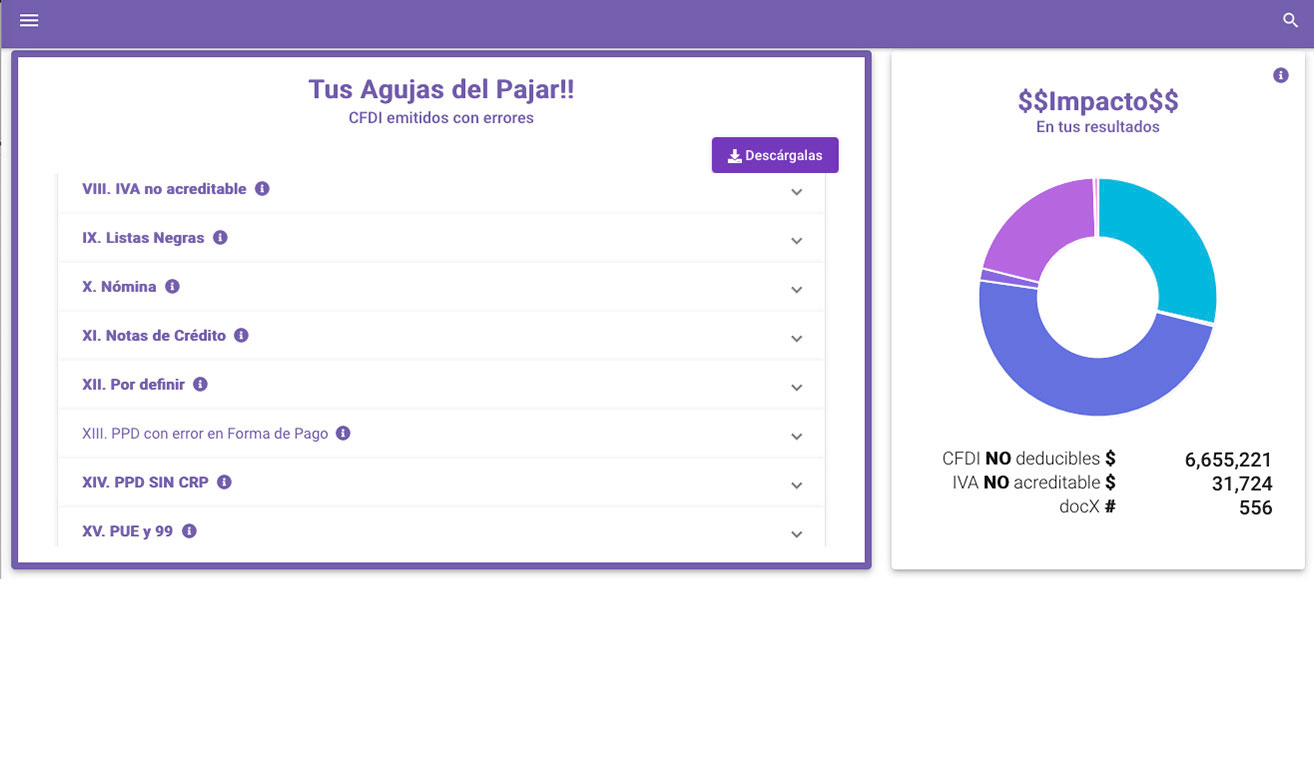
Task: Expand VIII. IVA no acreditable chevron
Action: (797, 192)
